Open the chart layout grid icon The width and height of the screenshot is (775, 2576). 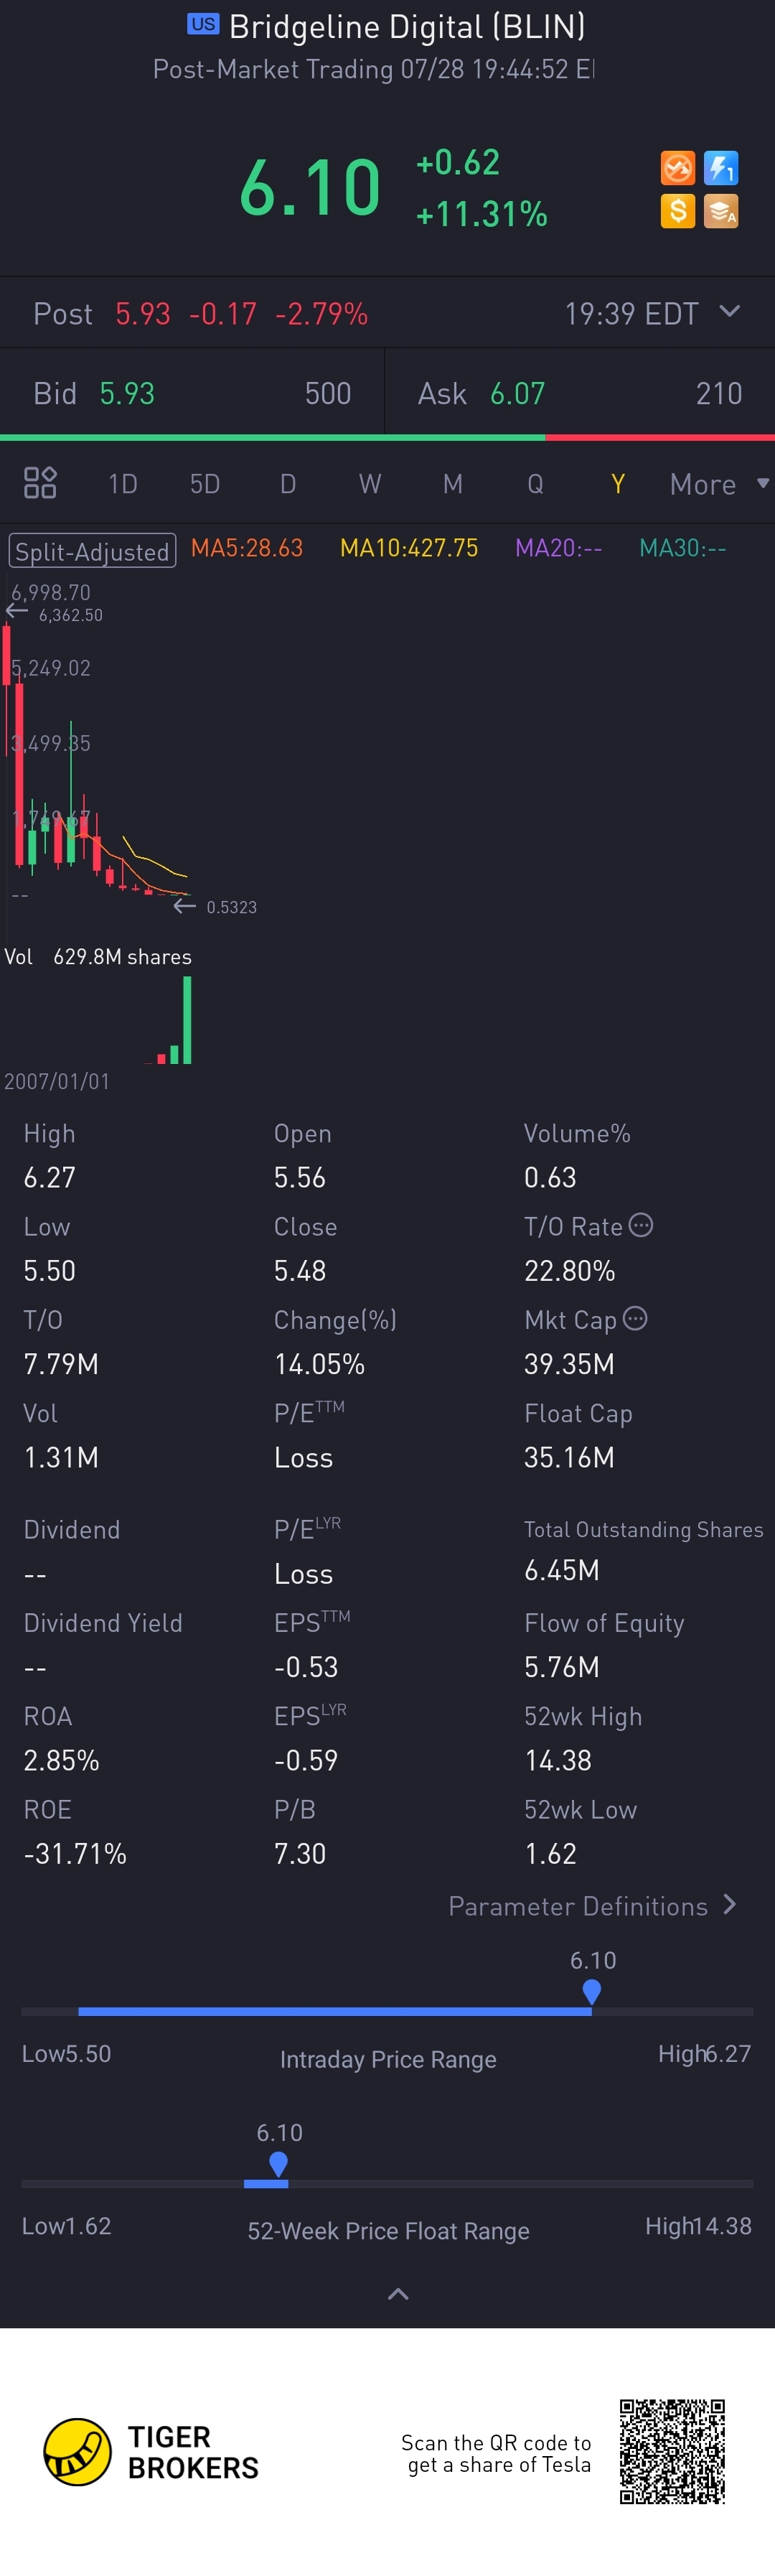[x=40, y=483]
